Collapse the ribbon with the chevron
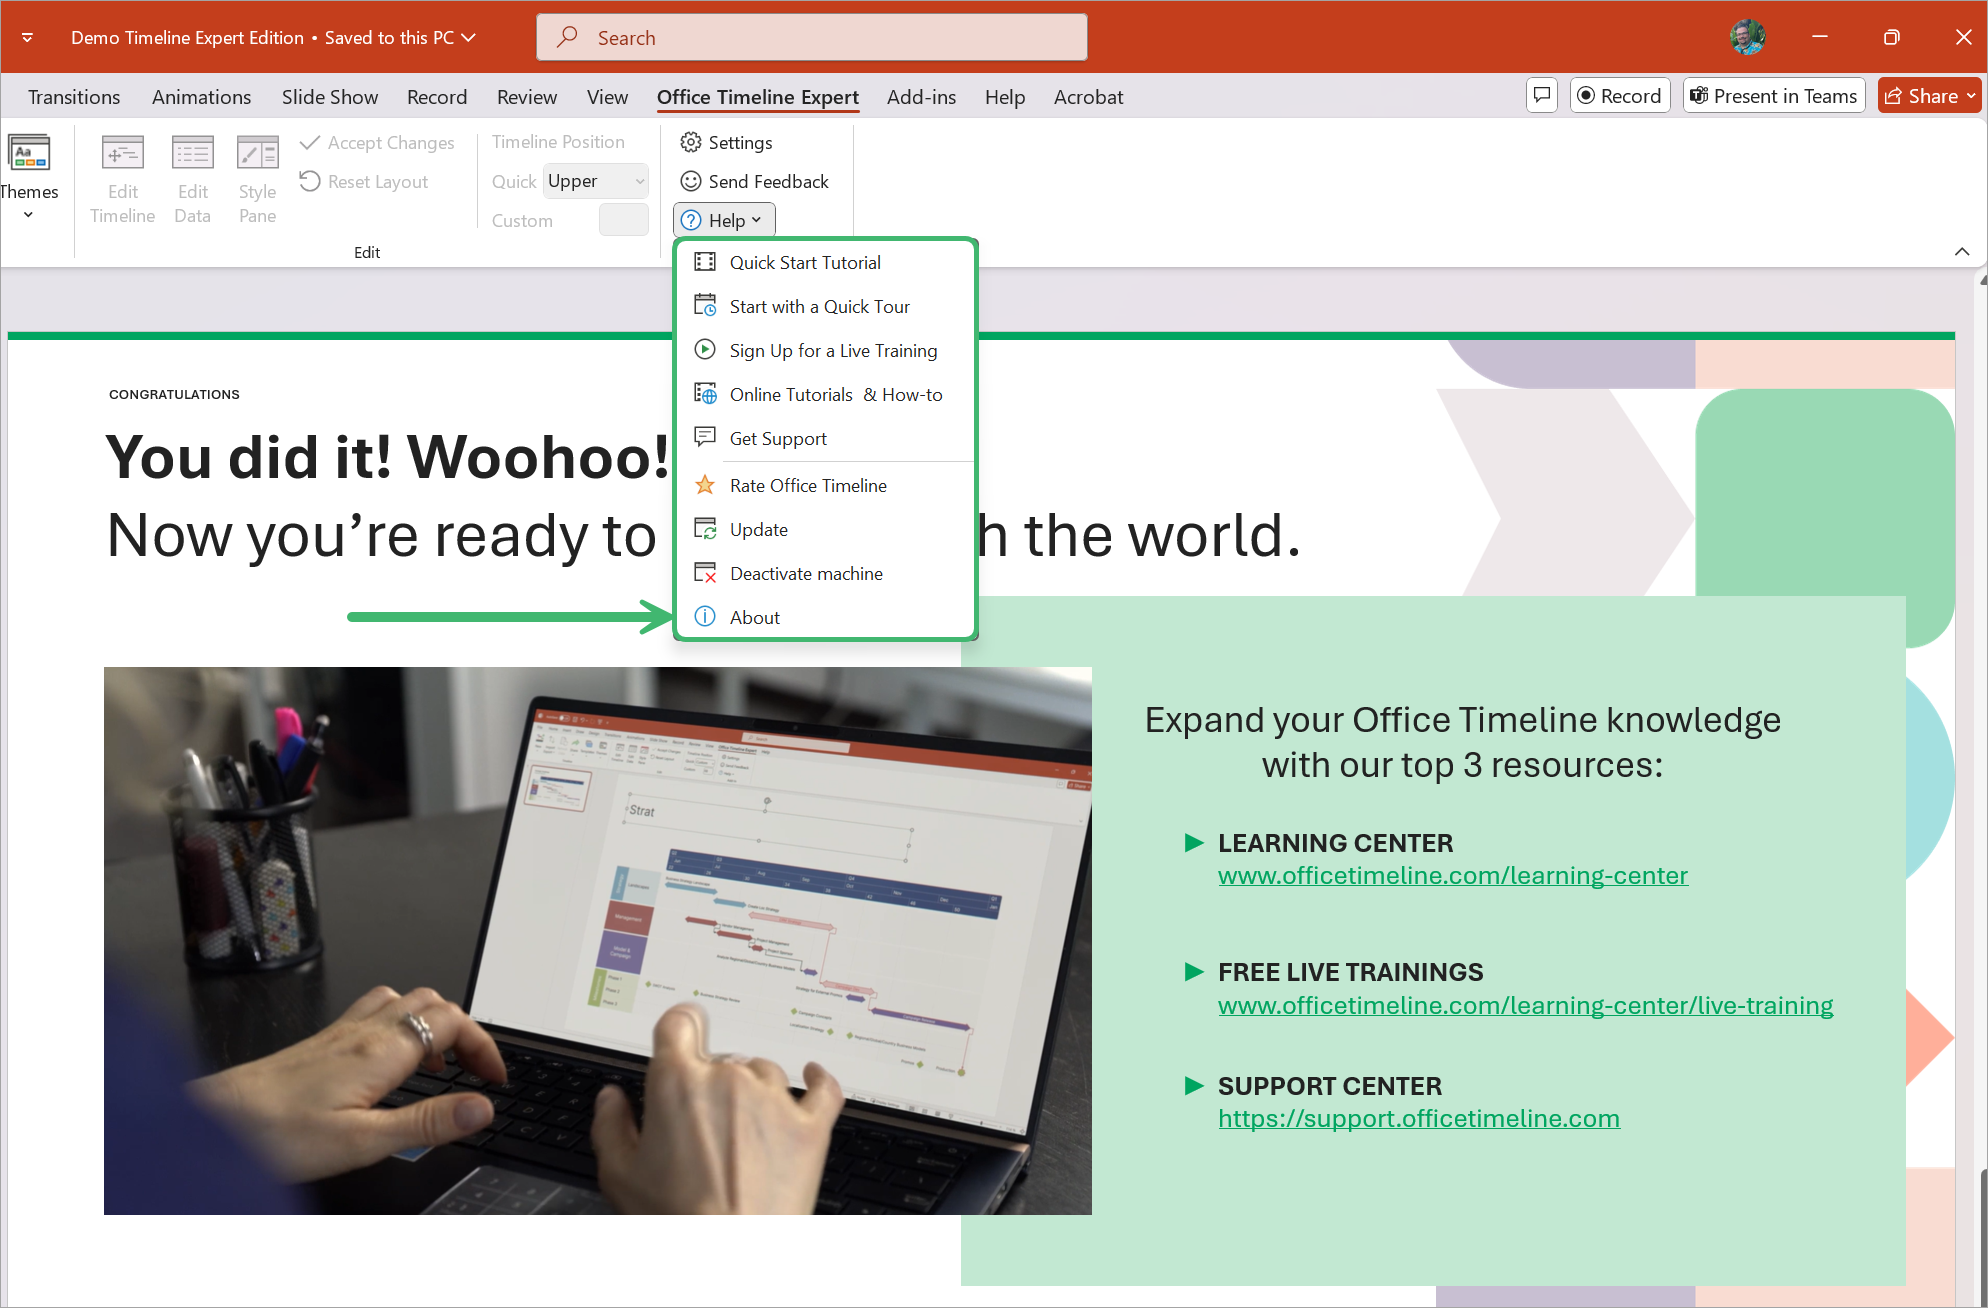Screen dimensions: 1988x1308 (1962, 252)
